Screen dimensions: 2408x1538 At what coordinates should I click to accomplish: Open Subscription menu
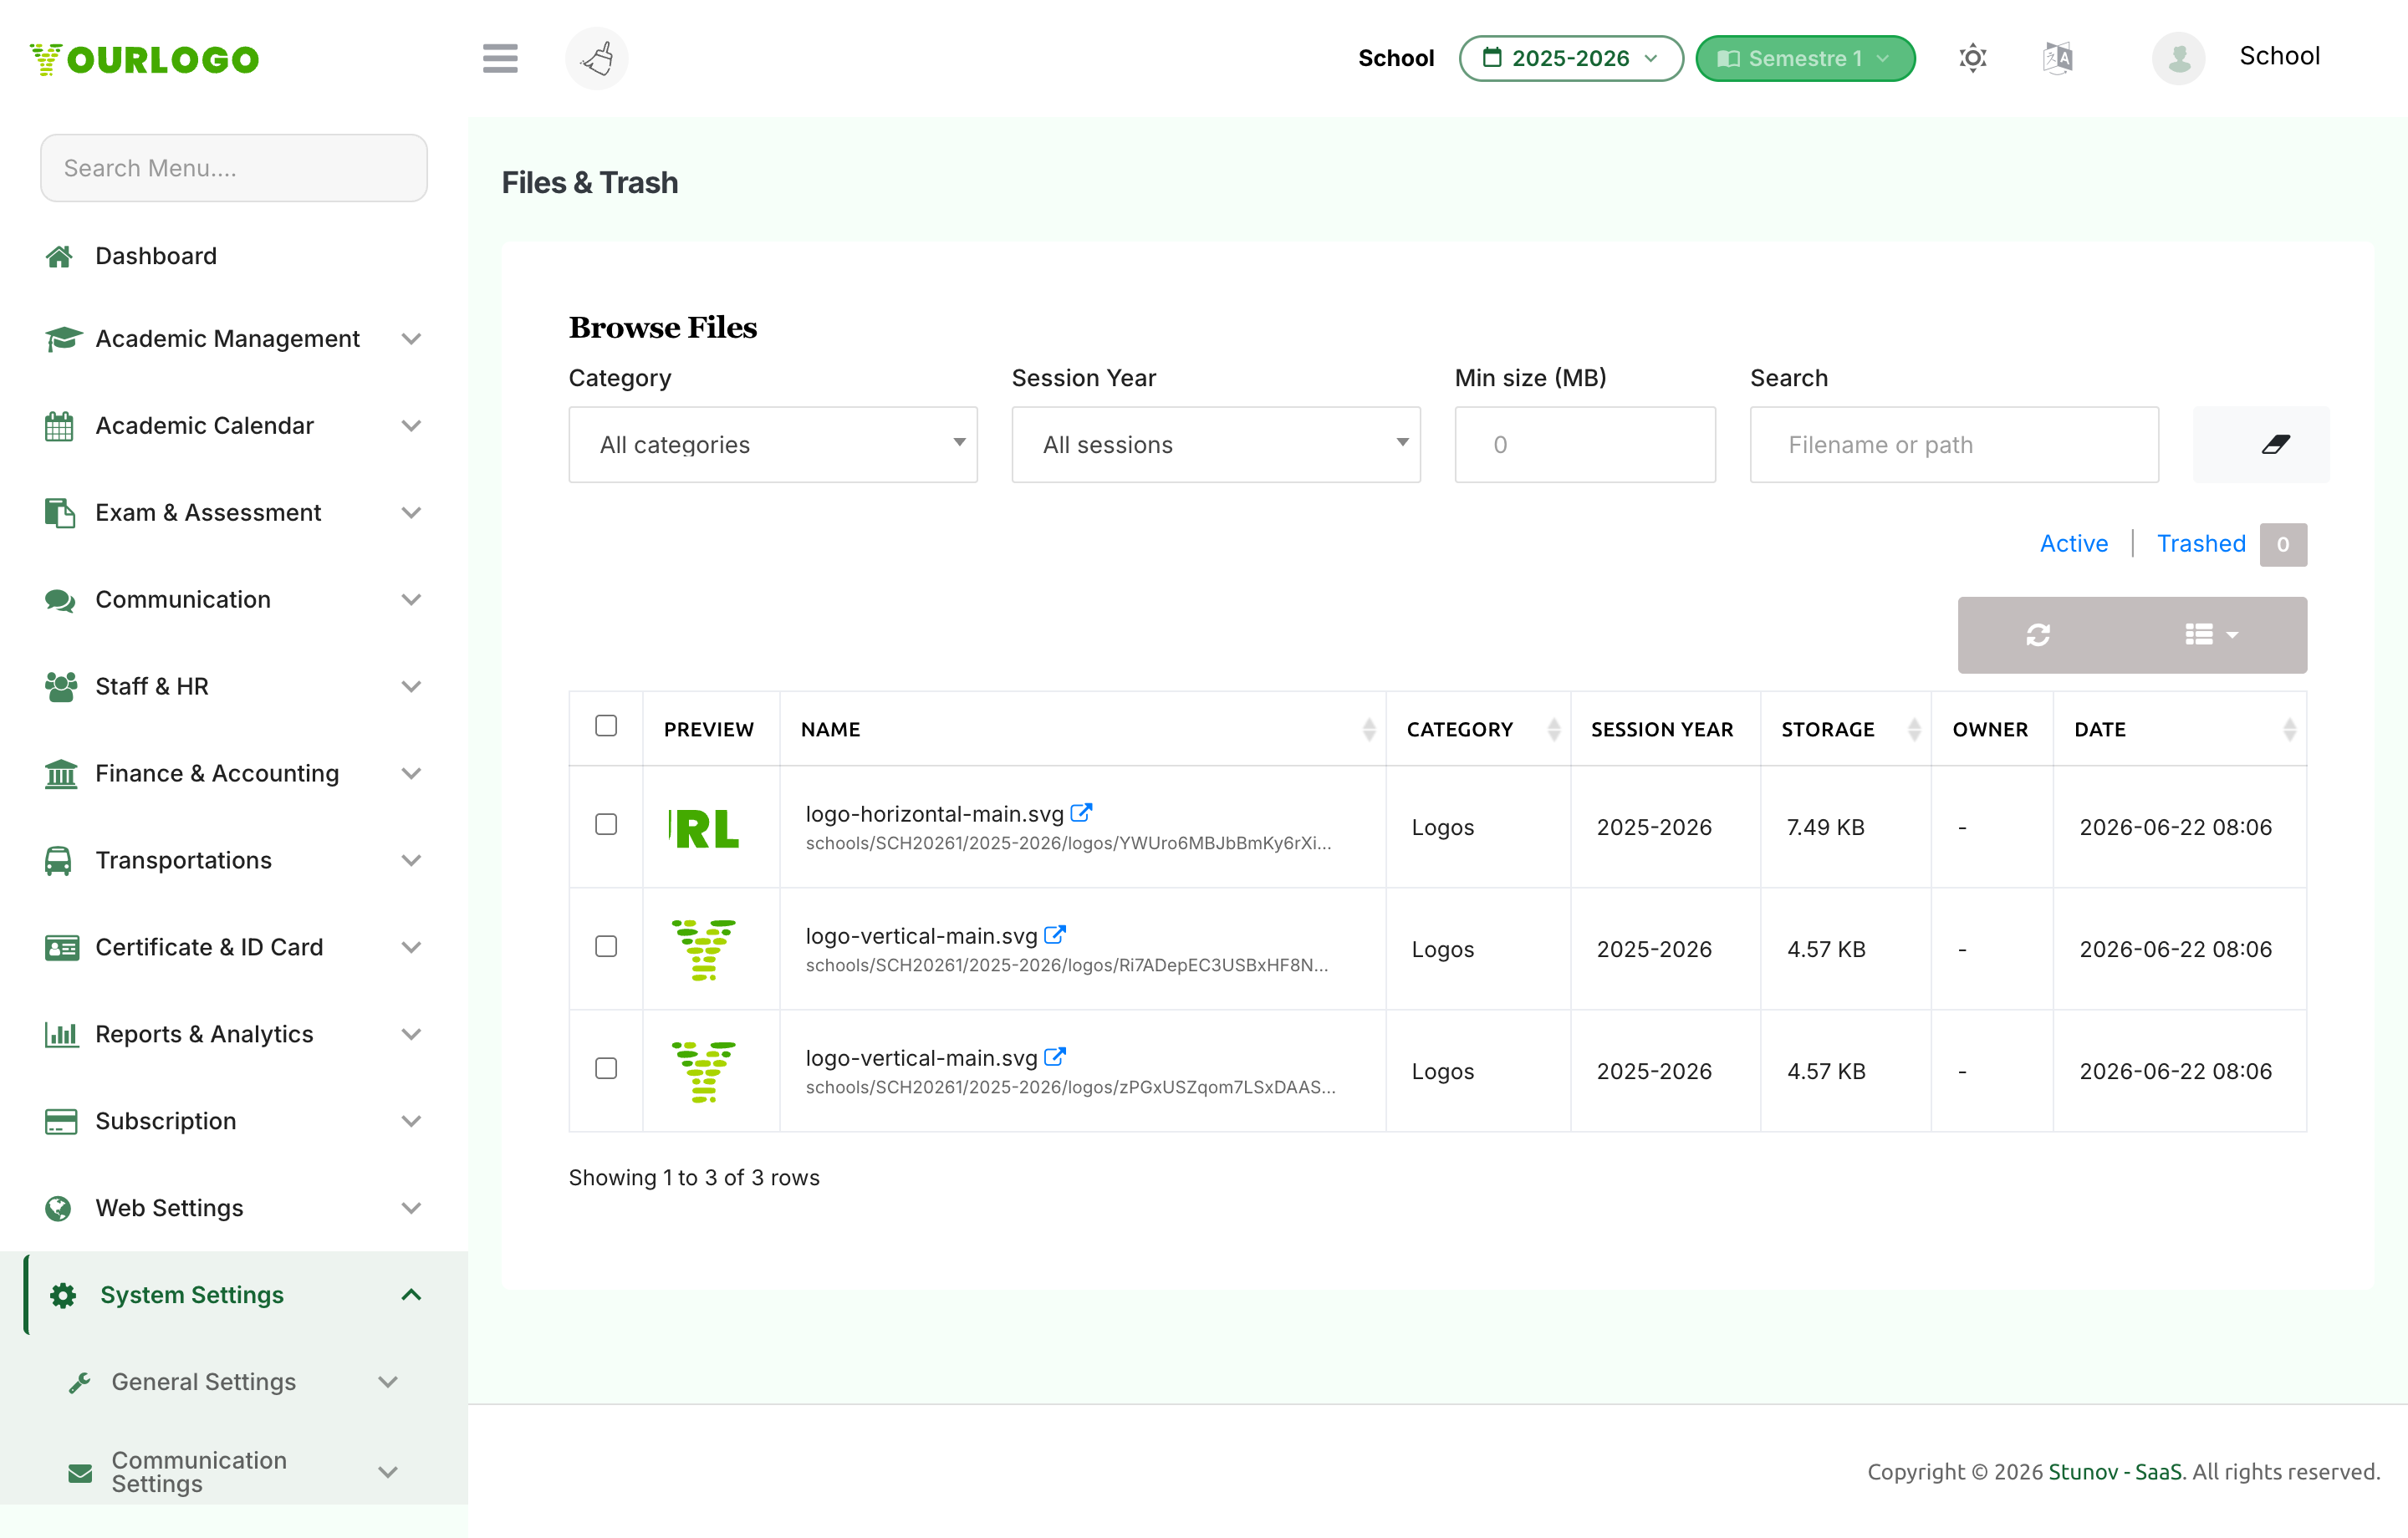pos(234,1122)
